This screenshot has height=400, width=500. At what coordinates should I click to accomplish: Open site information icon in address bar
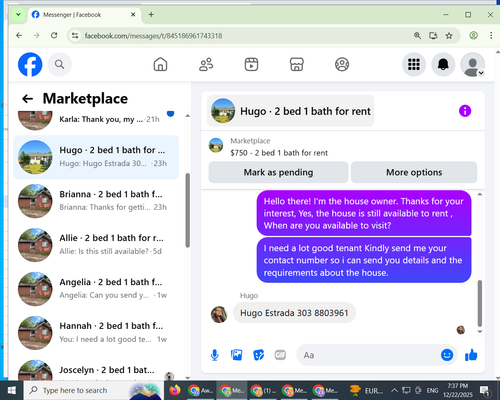click(x=75, y=36)
